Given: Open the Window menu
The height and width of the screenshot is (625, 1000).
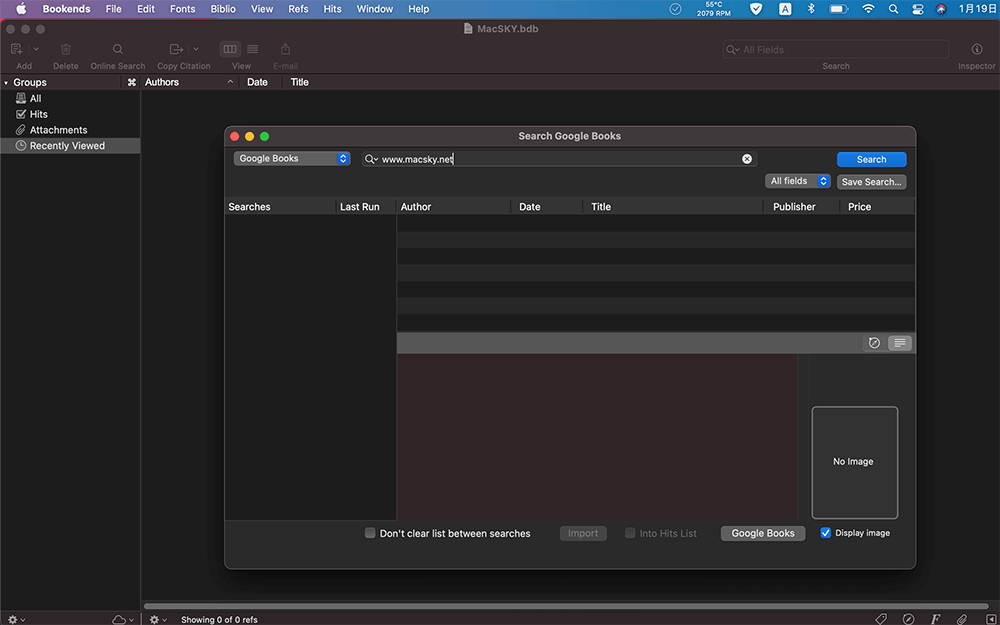Looking at the screenshot, I should (x=374, y=9).
